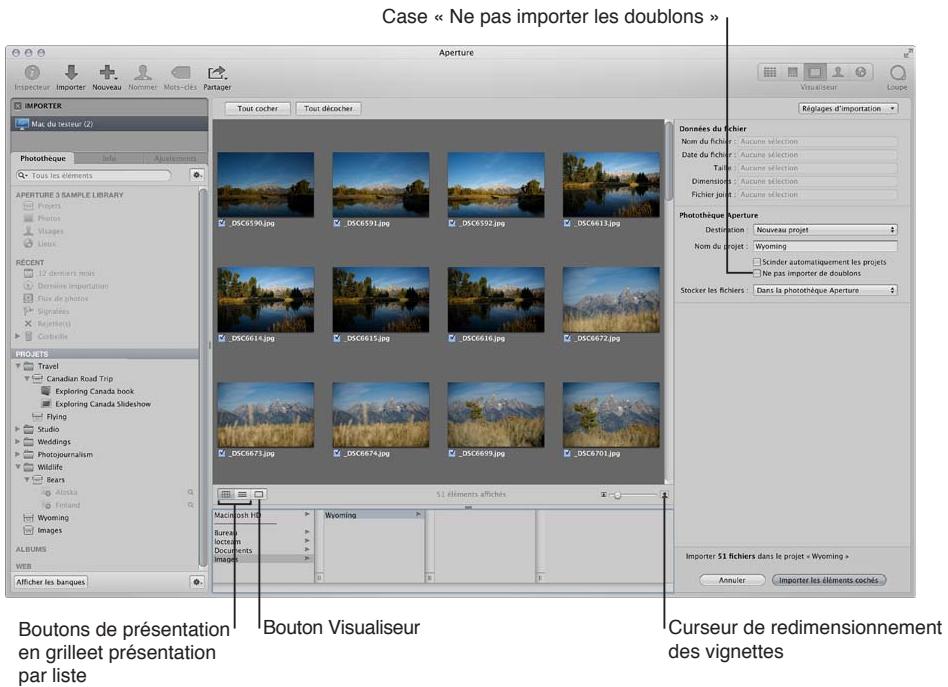Click the Nommer person icon
The image size is (948, 687).
click(x=143, y=73)
